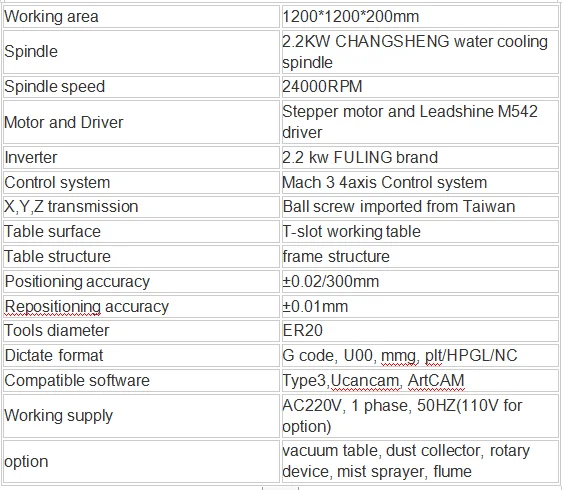
Task: Click the T-slot working table cell
Action: 420,232
